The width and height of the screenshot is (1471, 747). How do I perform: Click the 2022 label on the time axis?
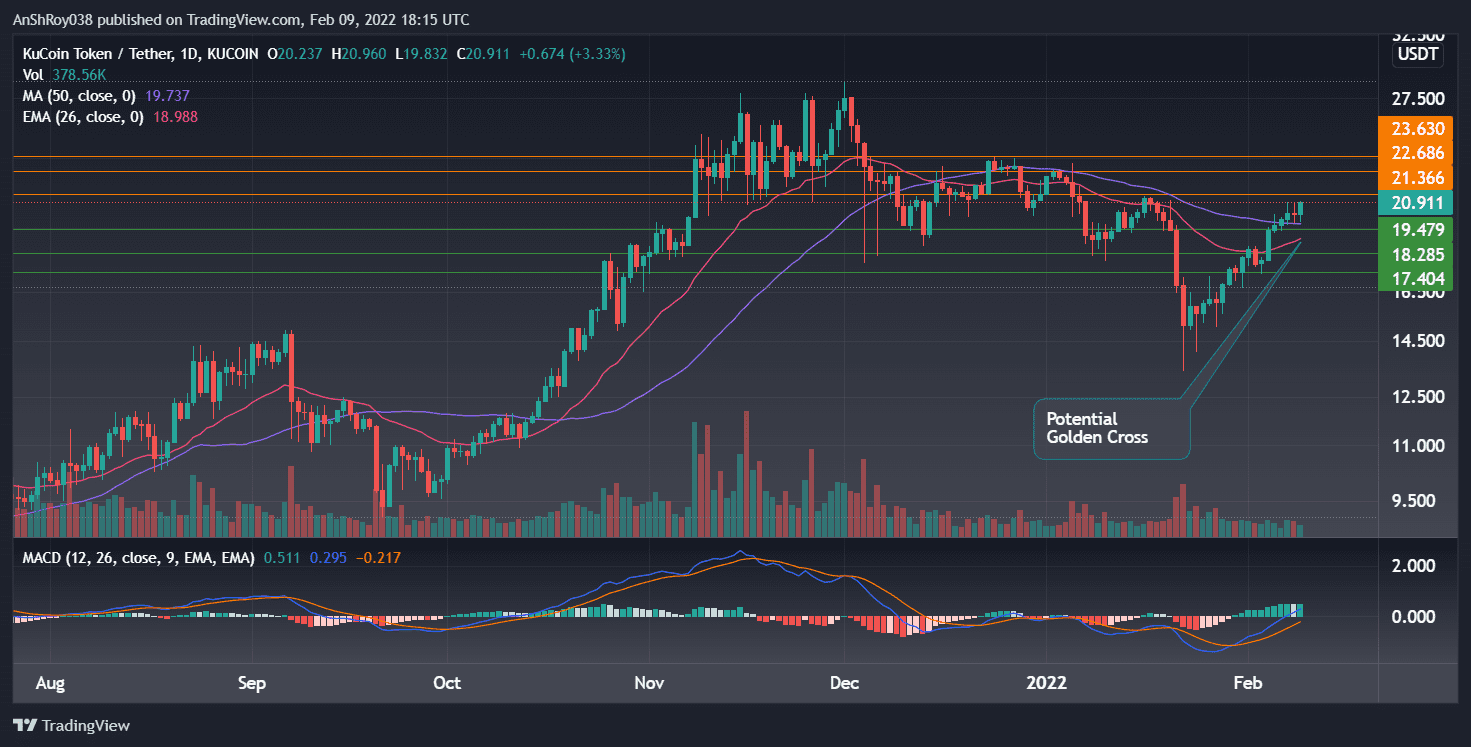pyautogui.click(x=1046, y=683)
